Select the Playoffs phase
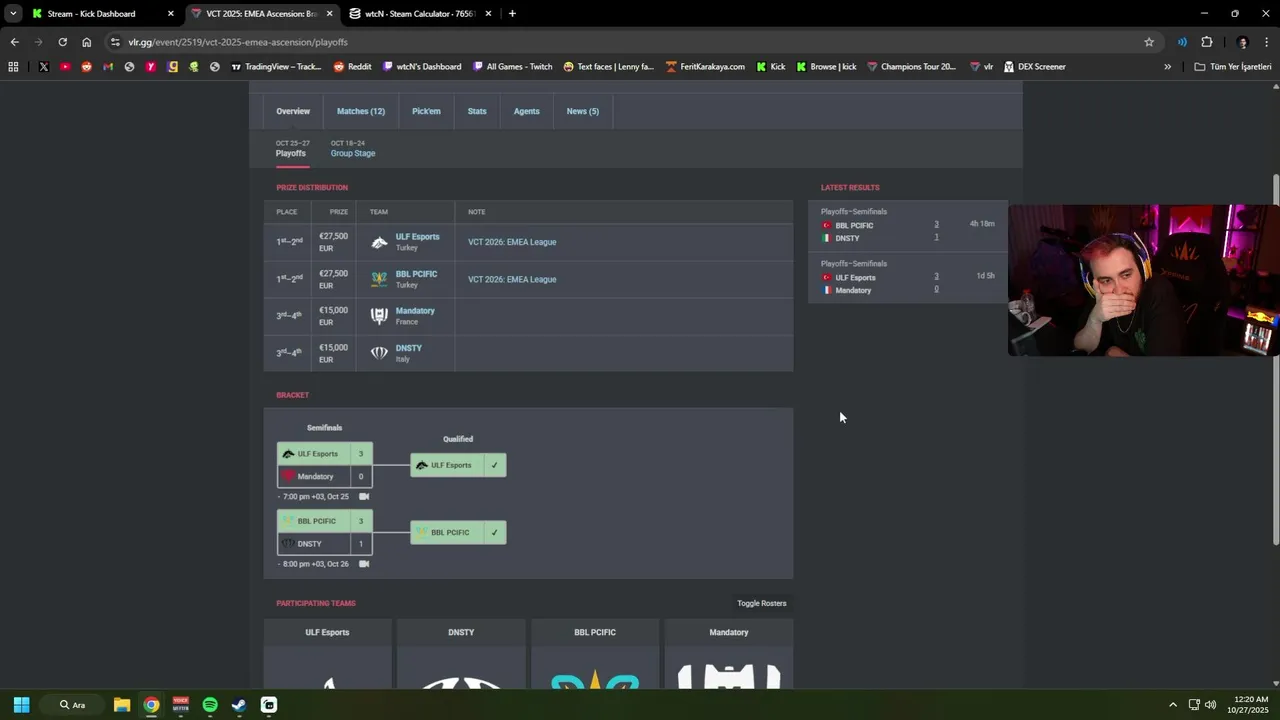This screenshot has height=720, width=1280. (291, 149)
